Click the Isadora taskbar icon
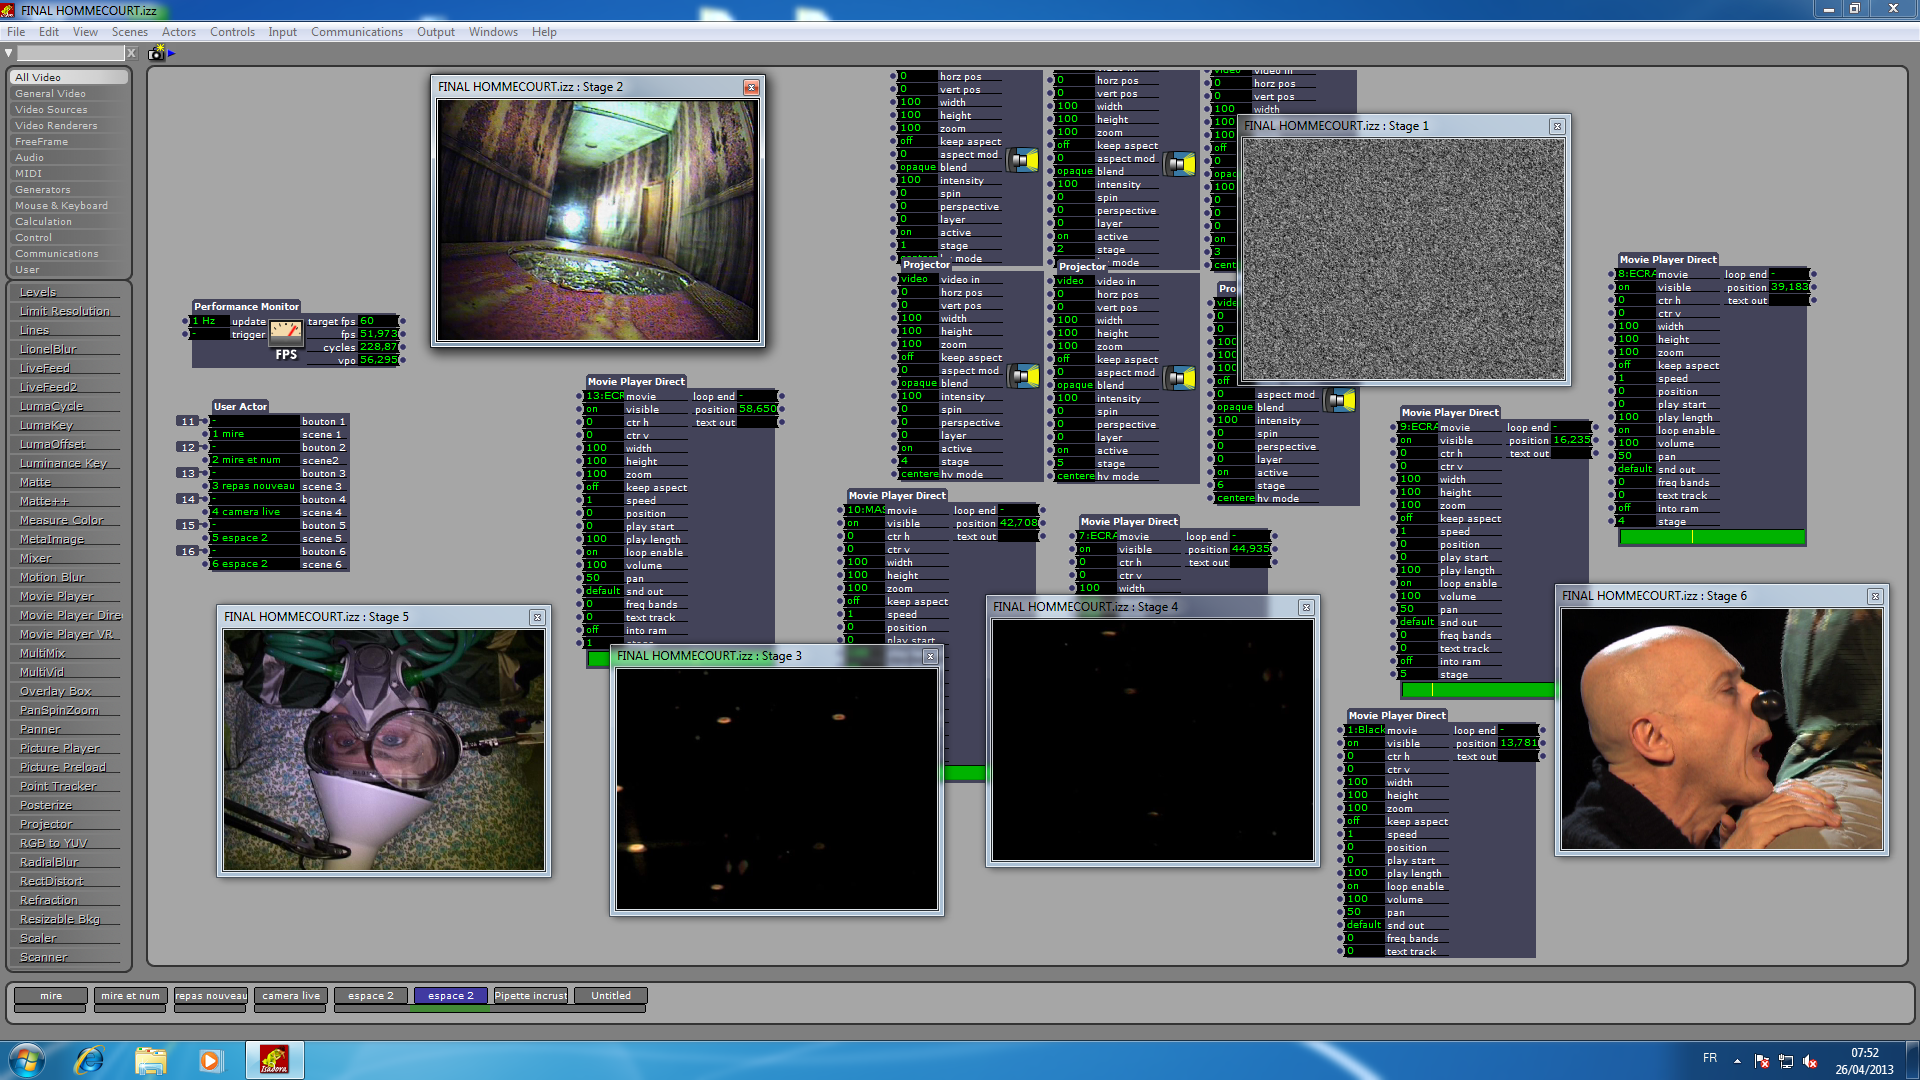The width and height of the screenshot is (1920, 1080). [274, 1060]
